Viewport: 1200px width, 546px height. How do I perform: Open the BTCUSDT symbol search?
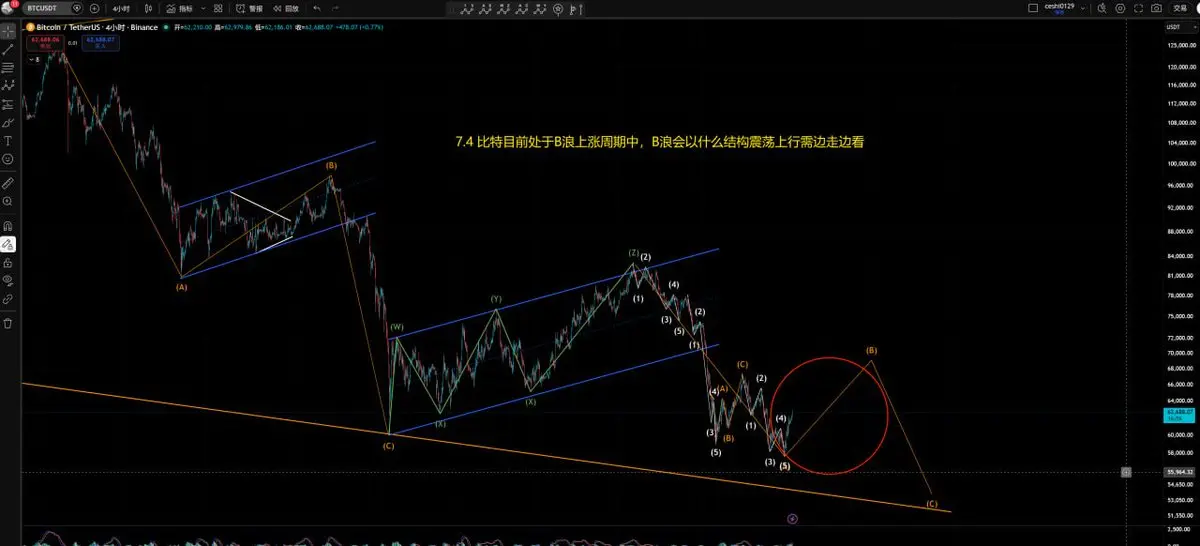click(x=42, y=8)
